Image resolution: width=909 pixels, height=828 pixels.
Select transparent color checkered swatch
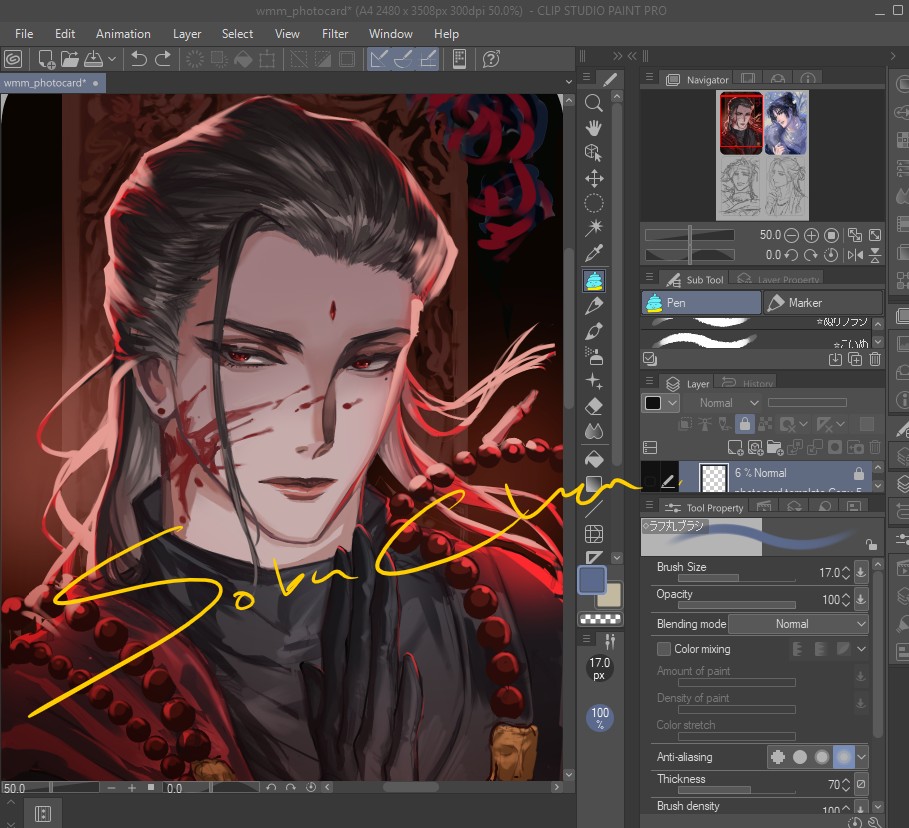click(601, 619)
